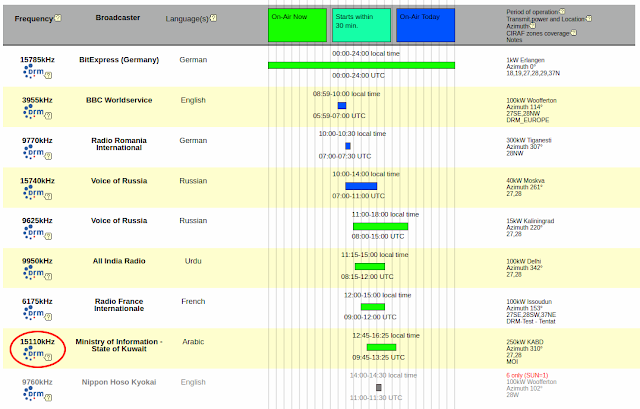This screenshot has width=640, height=409.
Task: Click the '1kW Erlangen' transmitter text
Action: coord(525,60)
